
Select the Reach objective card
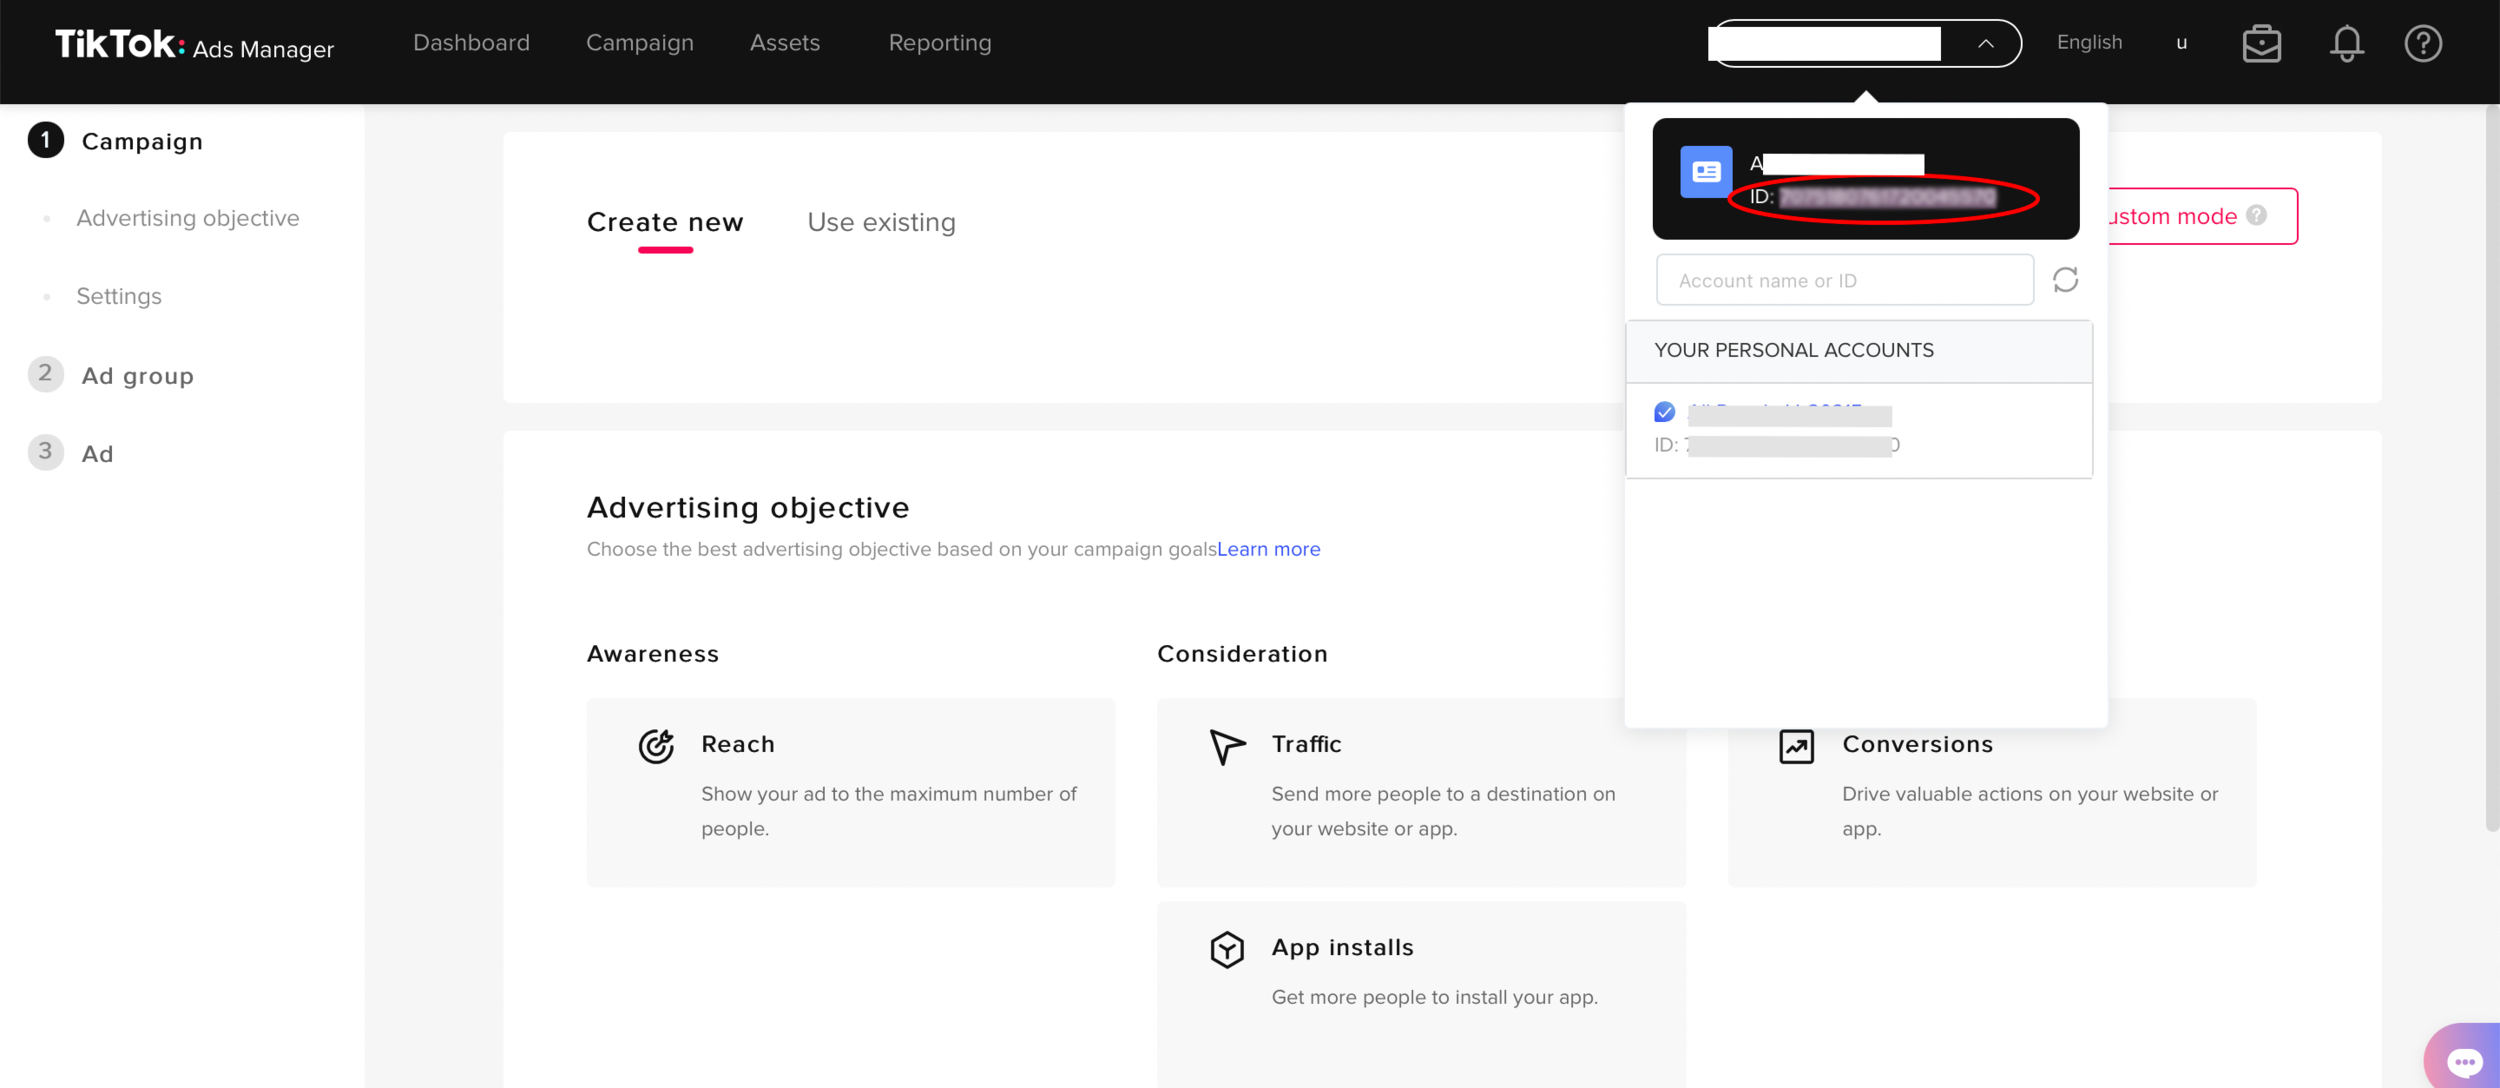click(850, 792)
